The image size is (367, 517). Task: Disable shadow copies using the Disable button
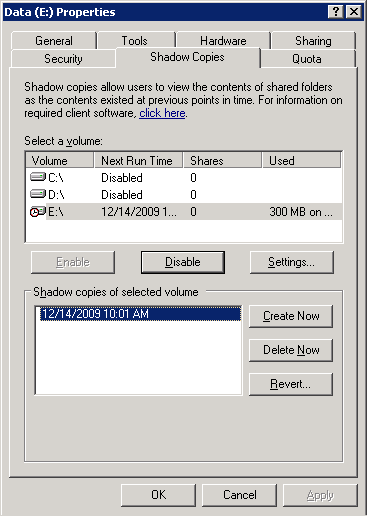(183, 262)
